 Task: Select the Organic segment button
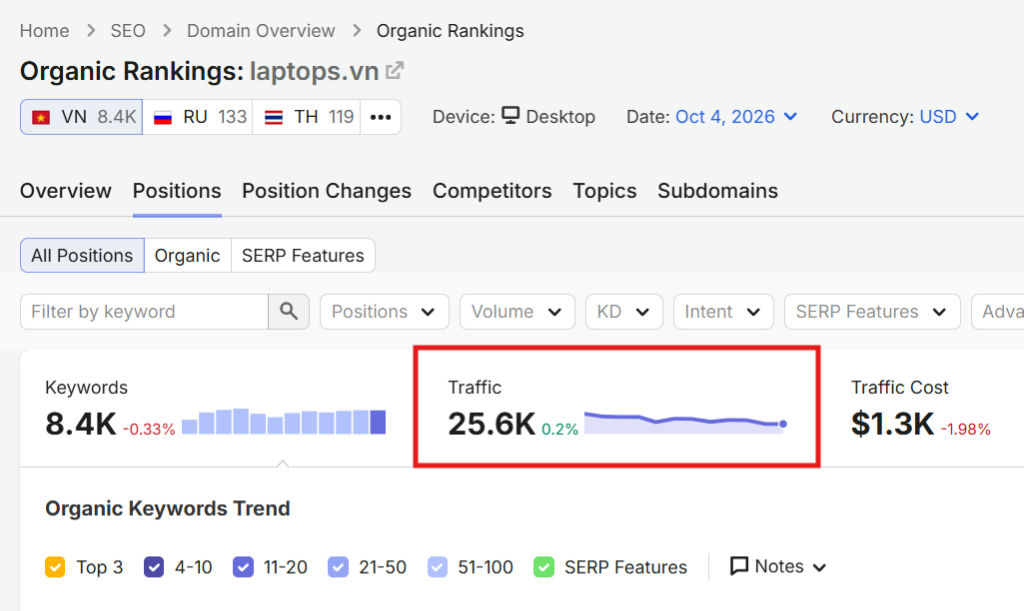pos(187,255)
